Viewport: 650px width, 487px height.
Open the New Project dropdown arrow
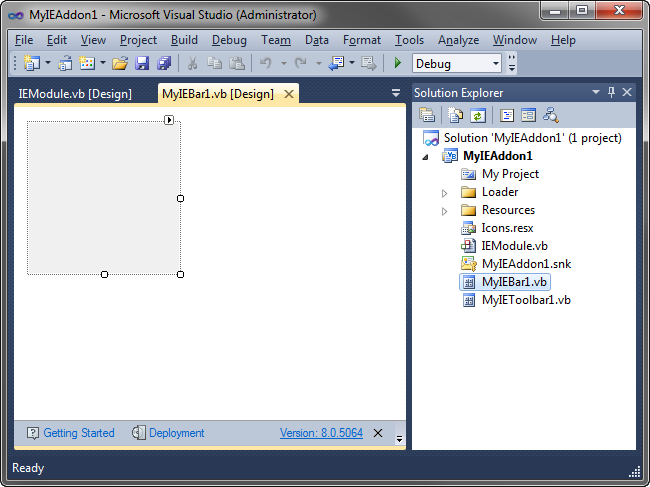click(x=48, y=63)
